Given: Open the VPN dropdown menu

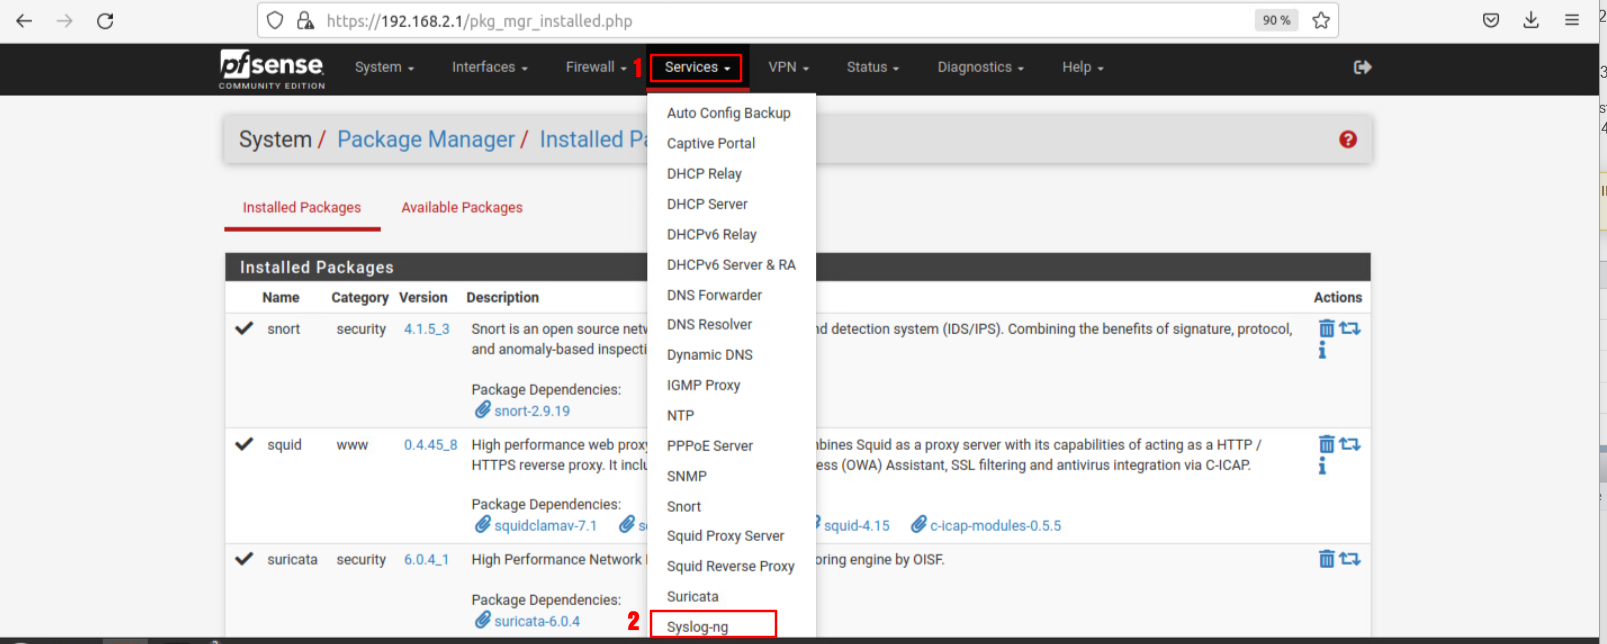Looking at the screenshot, I should tap(788, 67).
